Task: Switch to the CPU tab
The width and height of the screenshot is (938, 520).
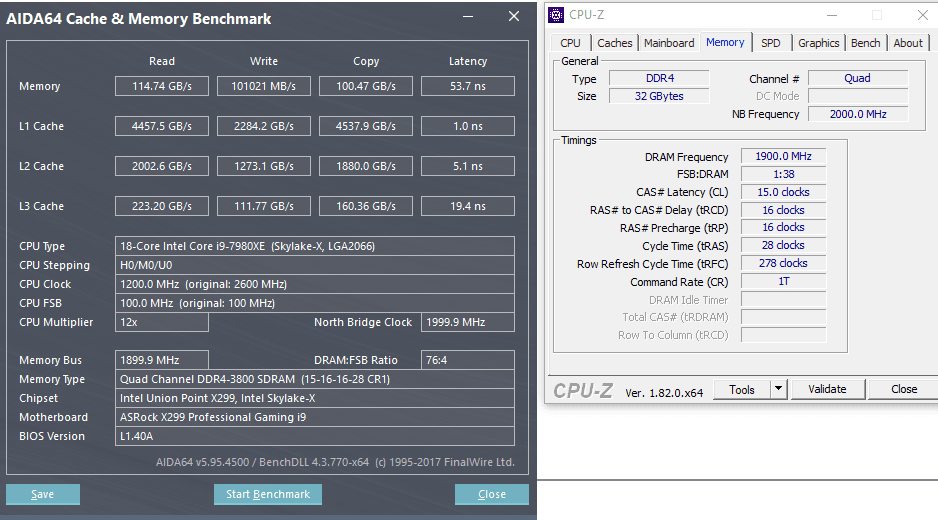Action: (570, 43)
